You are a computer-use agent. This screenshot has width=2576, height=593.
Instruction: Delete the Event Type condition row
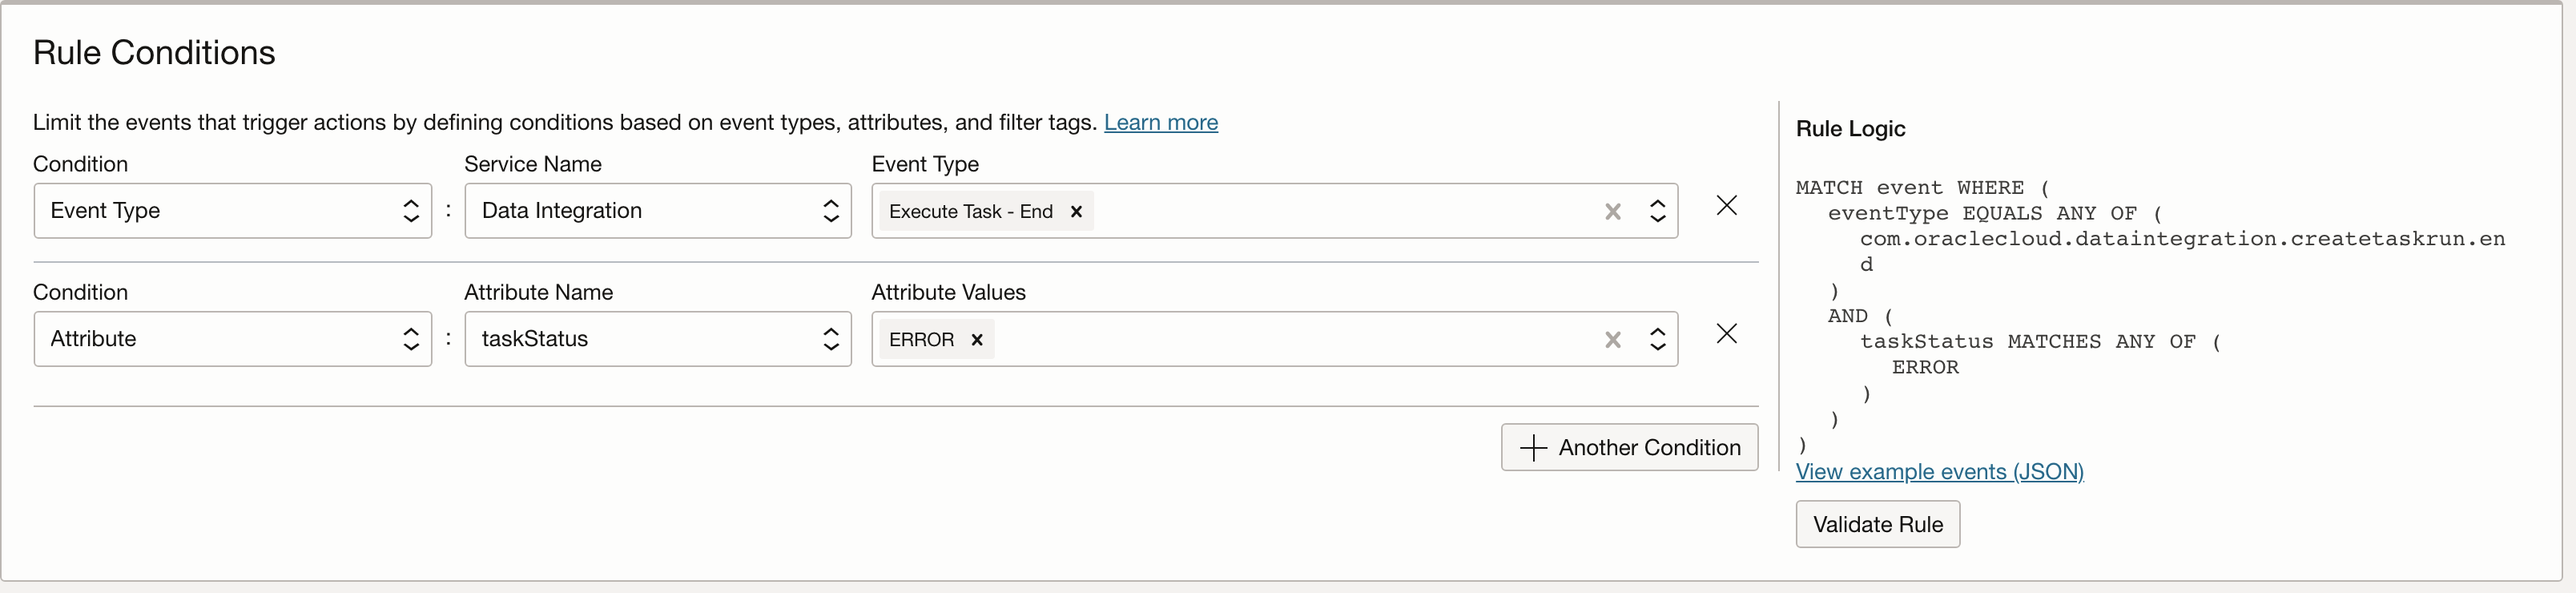pos(1727,205)
